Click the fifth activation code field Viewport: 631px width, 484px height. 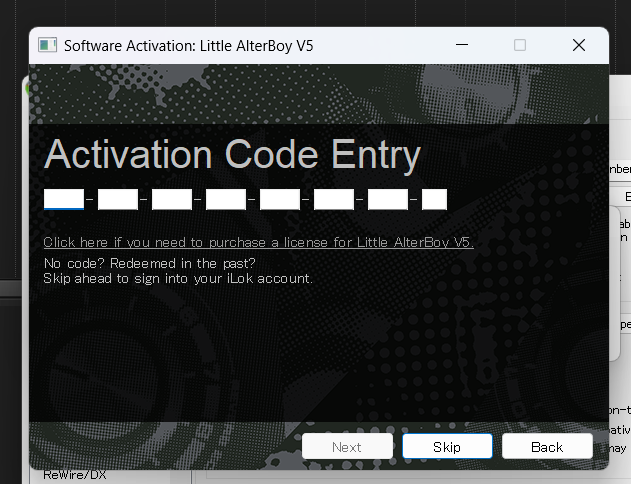(280, 200)
